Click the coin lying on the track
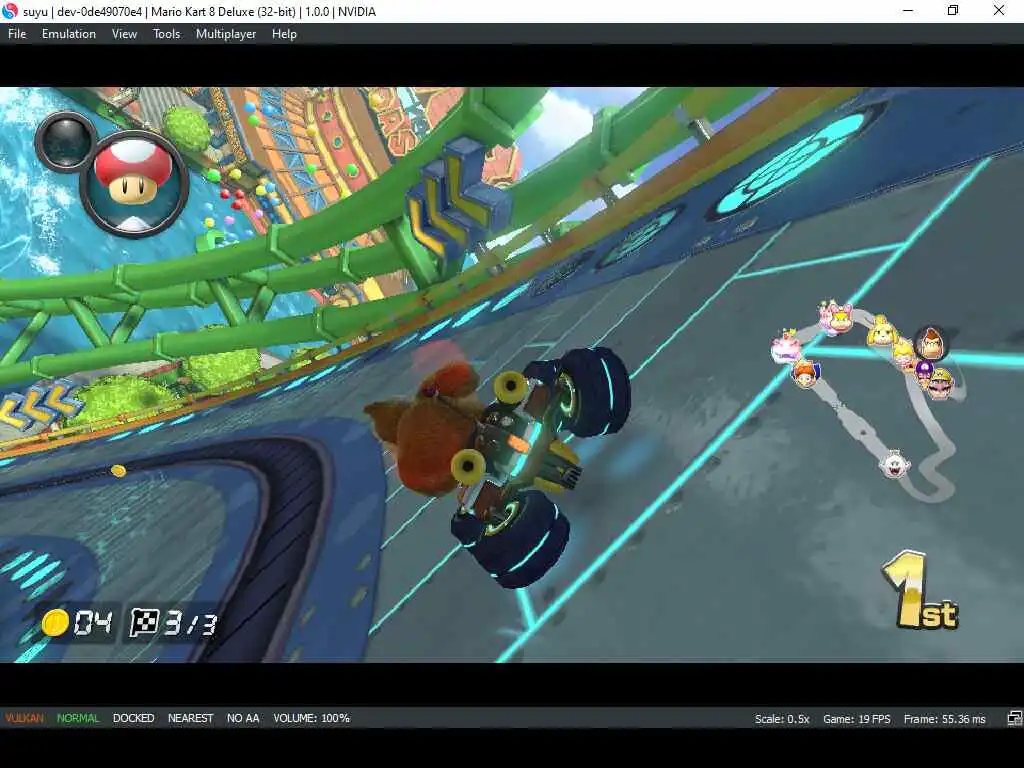The width and height of the screenshot is (1024, 768). point(118,470)
